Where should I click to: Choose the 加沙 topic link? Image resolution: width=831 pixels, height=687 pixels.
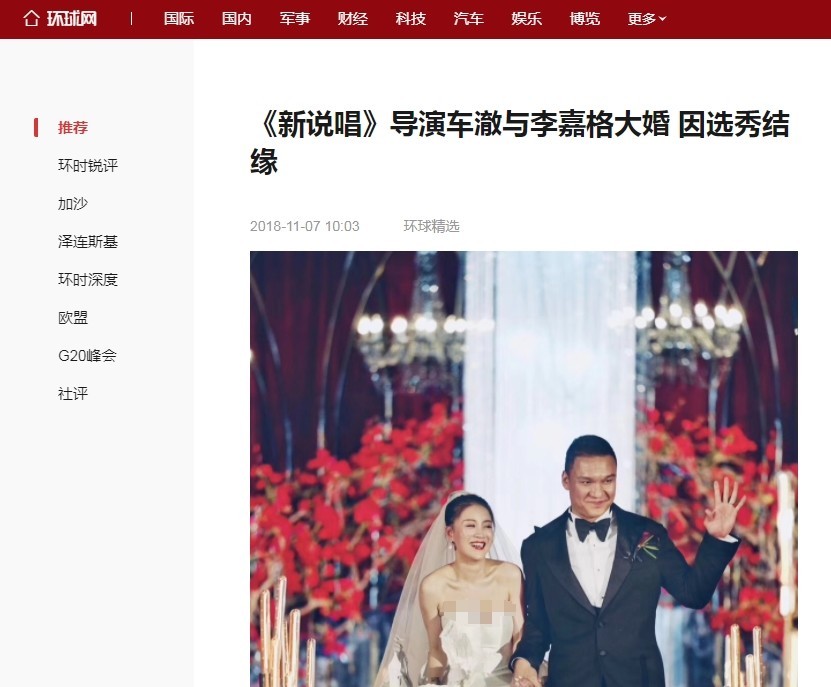[73, 204]
